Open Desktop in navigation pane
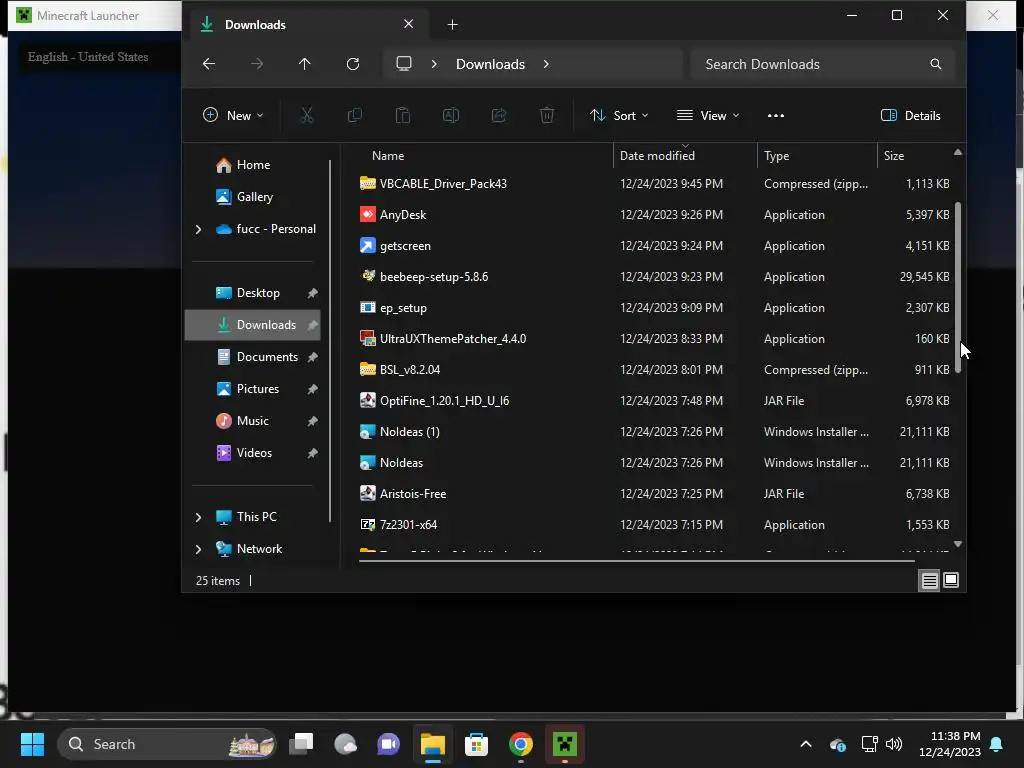This screenshot has width=1024, height=768. [x=257, y=293]
